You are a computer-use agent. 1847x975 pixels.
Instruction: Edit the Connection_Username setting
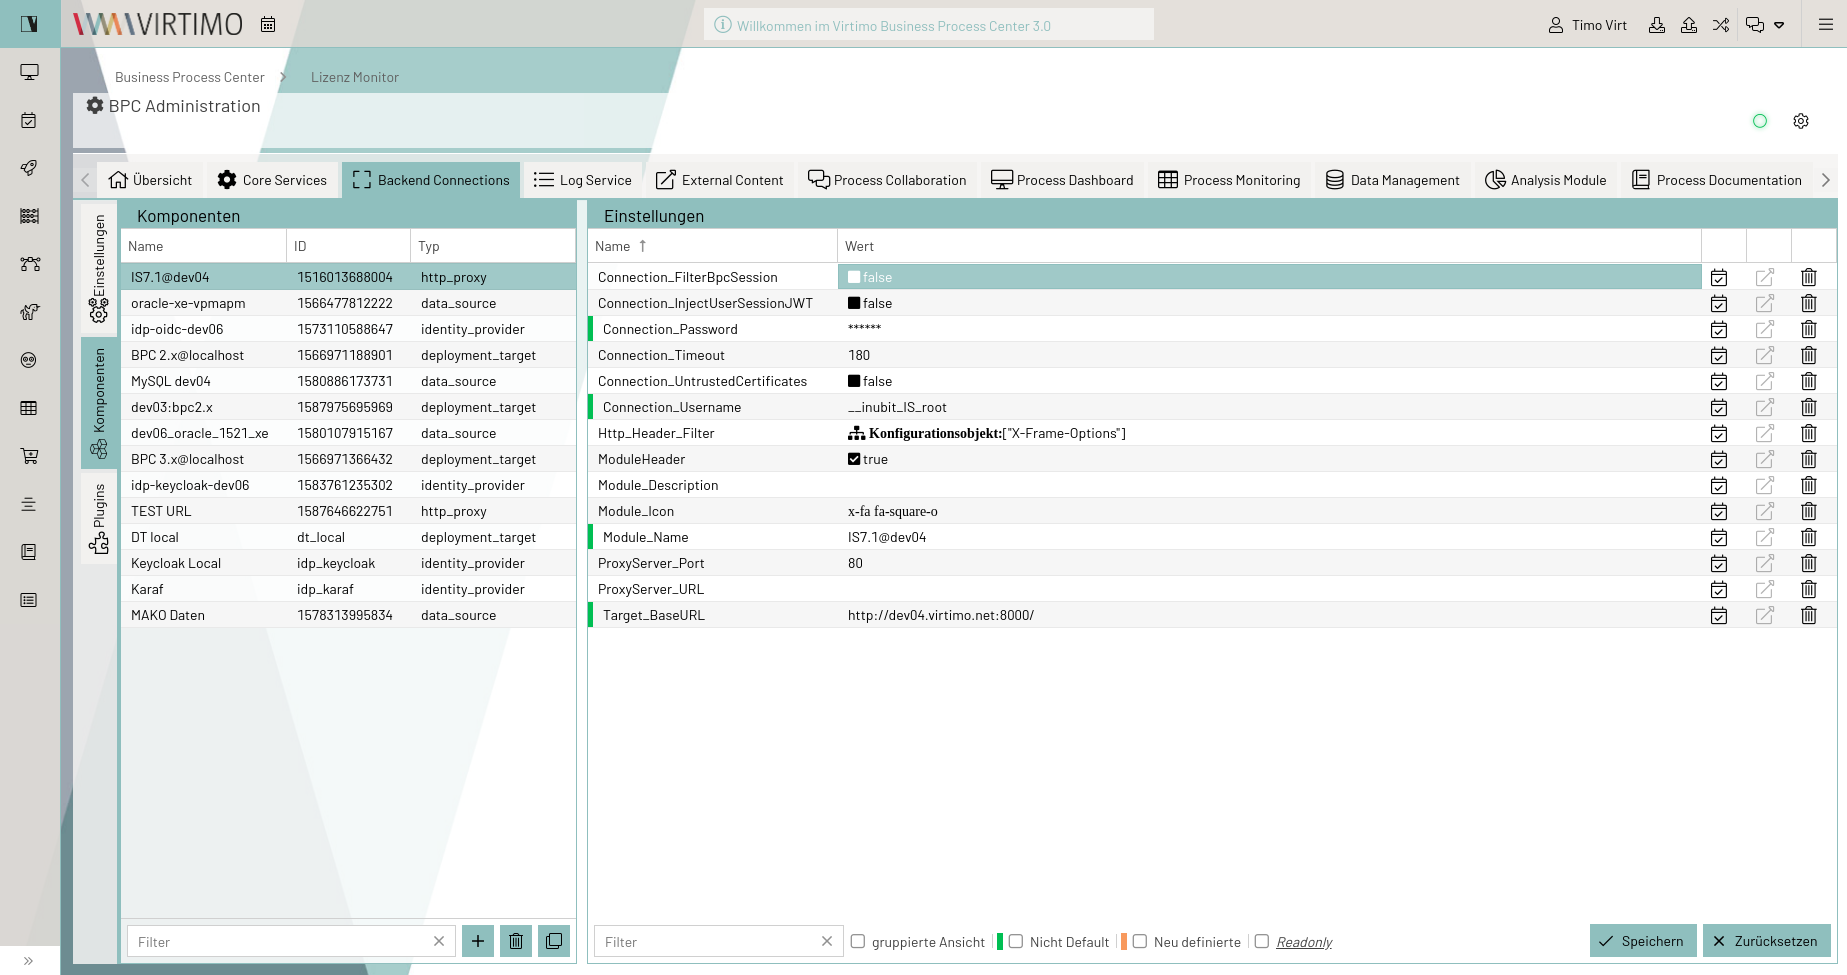coord(1765,407)
